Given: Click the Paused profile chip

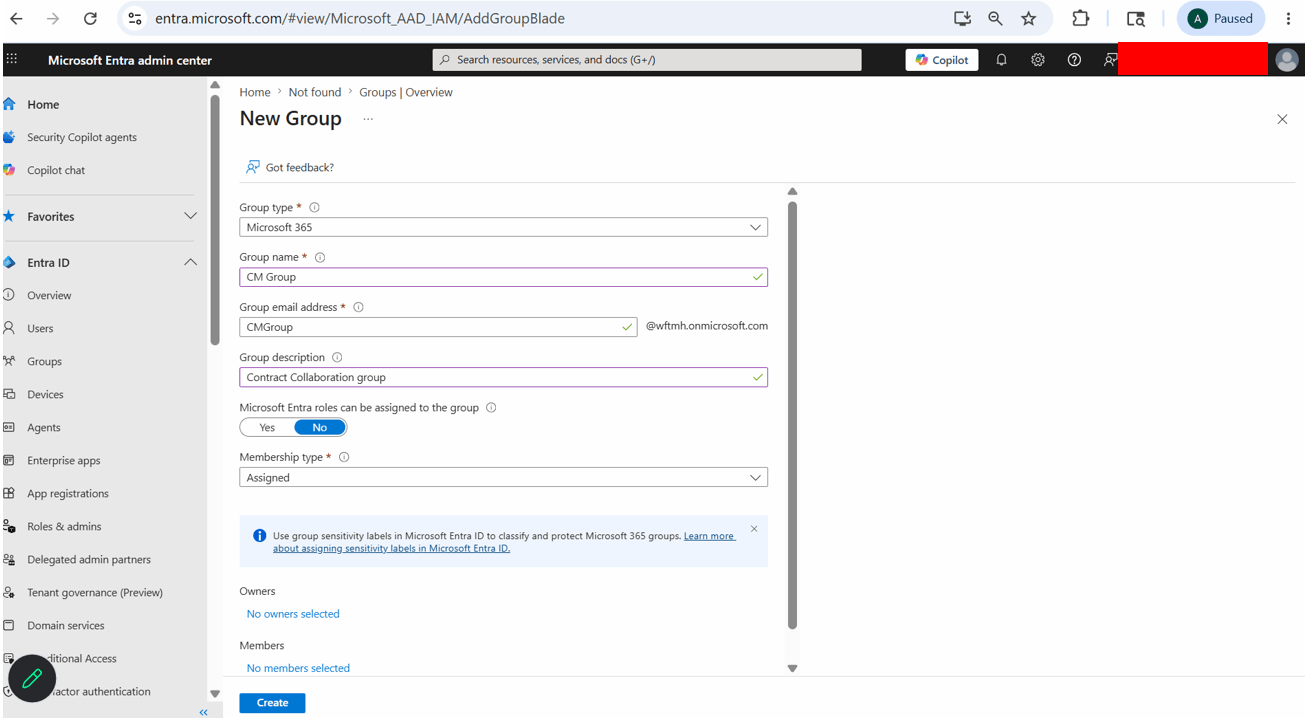Looking at the screenshot, I should coord(1221,18).
